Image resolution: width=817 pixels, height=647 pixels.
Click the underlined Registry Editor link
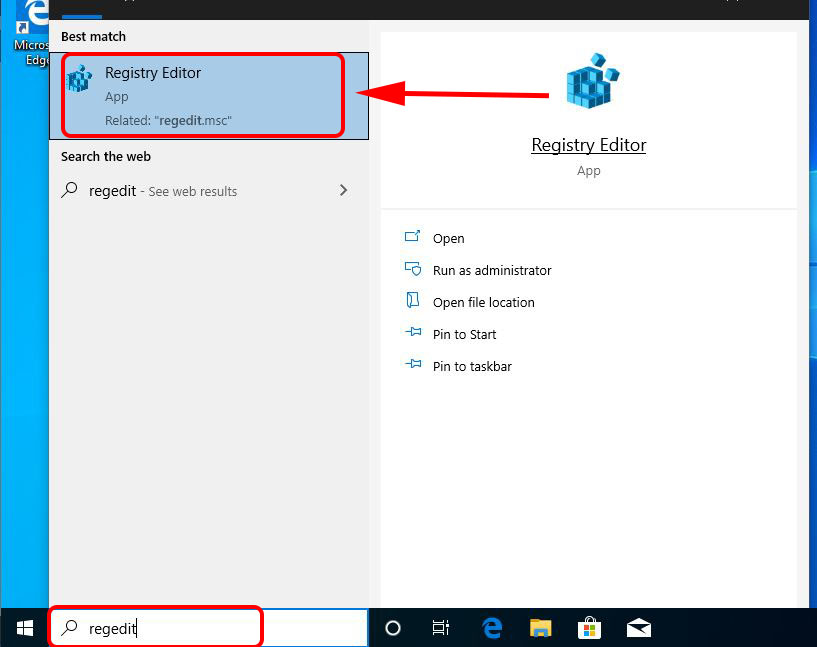pos(589,145)
